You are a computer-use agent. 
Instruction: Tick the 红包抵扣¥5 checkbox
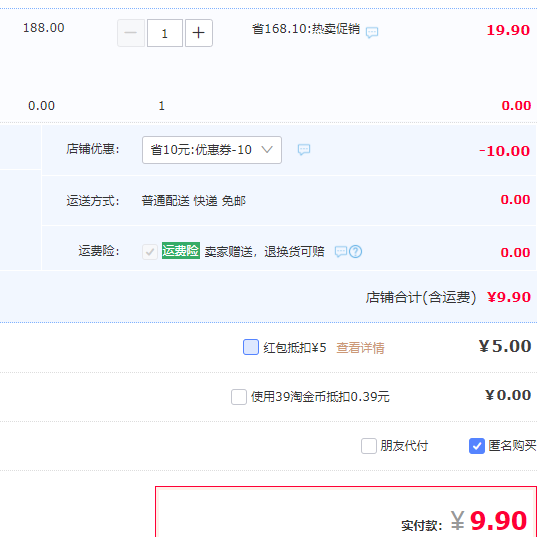[251, 347]
